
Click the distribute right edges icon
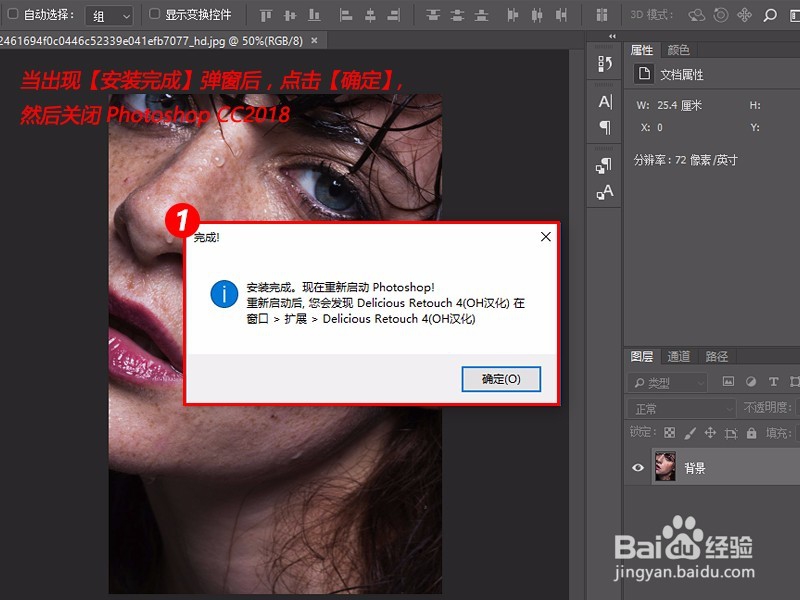point(561,16)
